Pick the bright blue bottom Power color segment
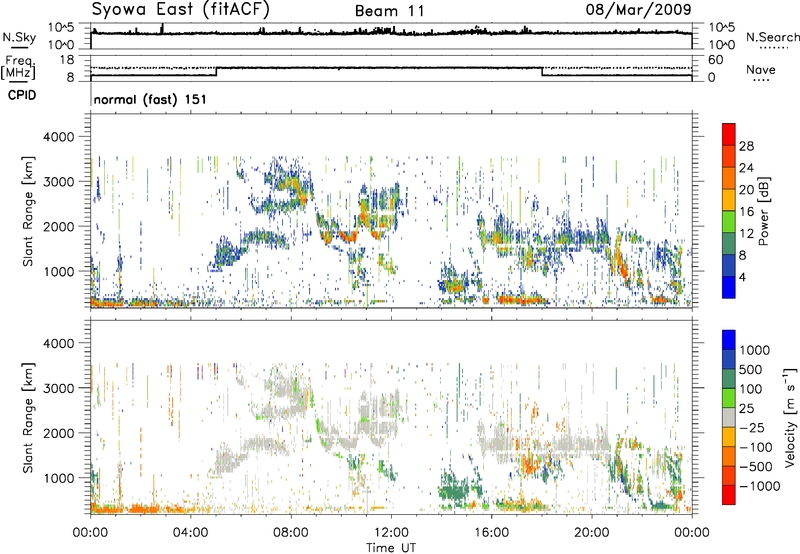The height and width of the screenshot is (554, 800). (x=729, y=287)
